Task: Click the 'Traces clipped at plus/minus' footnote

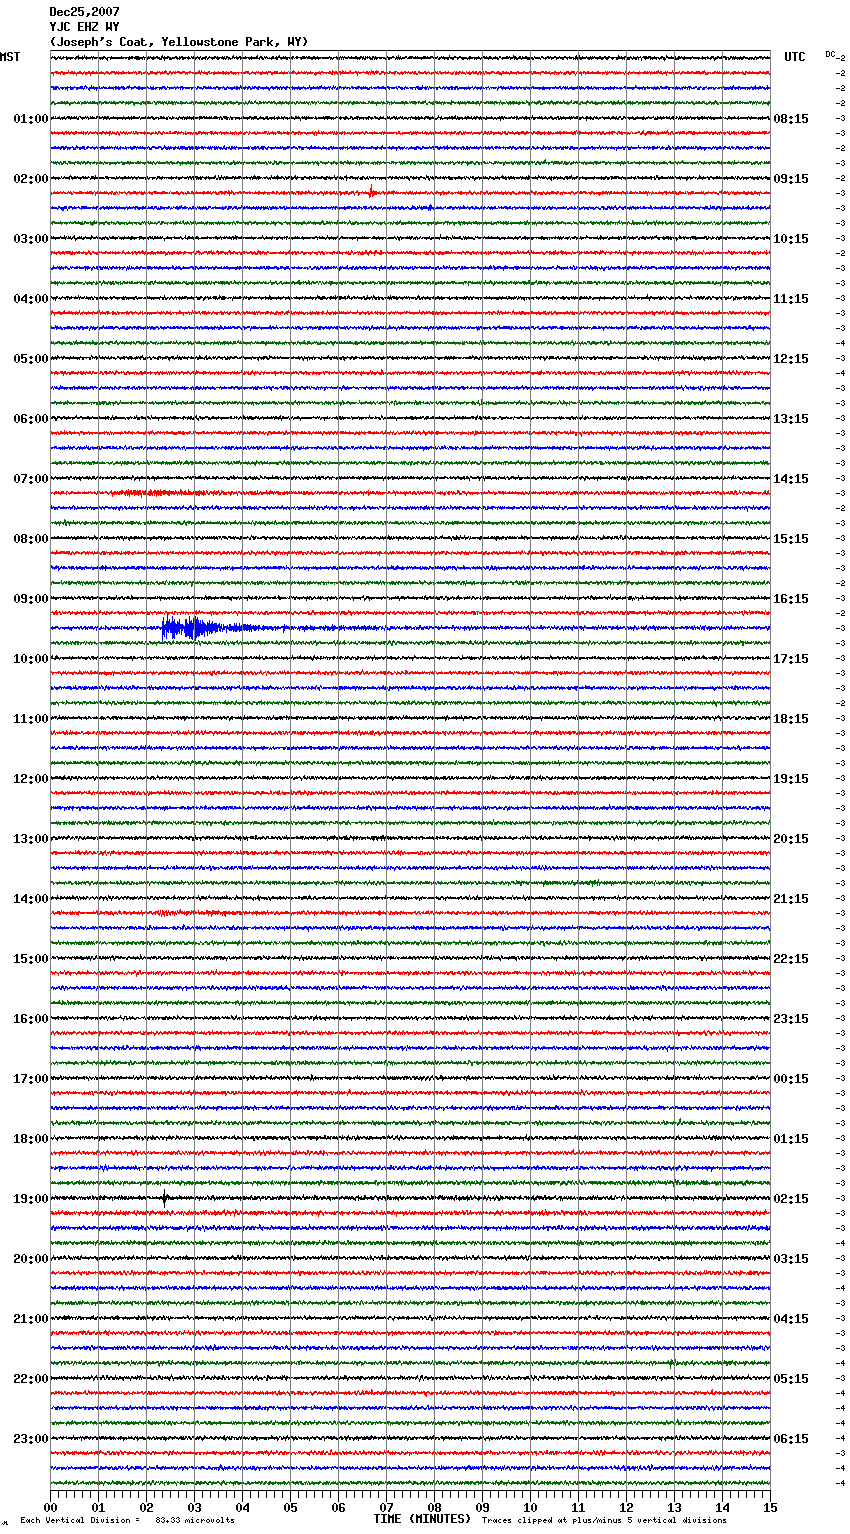Action: tap(604, 1520)
